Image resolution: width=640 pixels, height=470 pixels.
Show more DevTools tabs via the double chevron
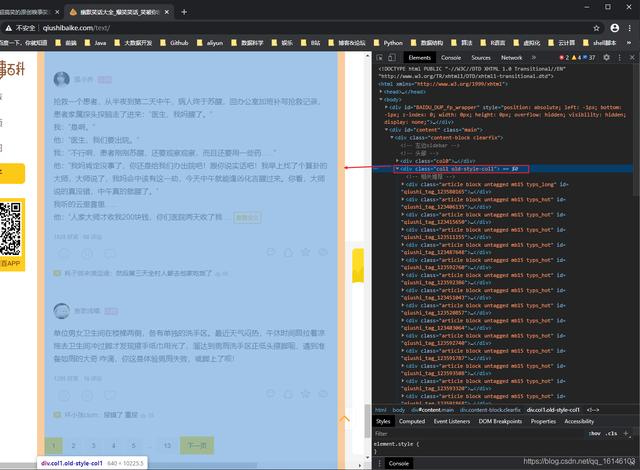(x=534, y=58)
